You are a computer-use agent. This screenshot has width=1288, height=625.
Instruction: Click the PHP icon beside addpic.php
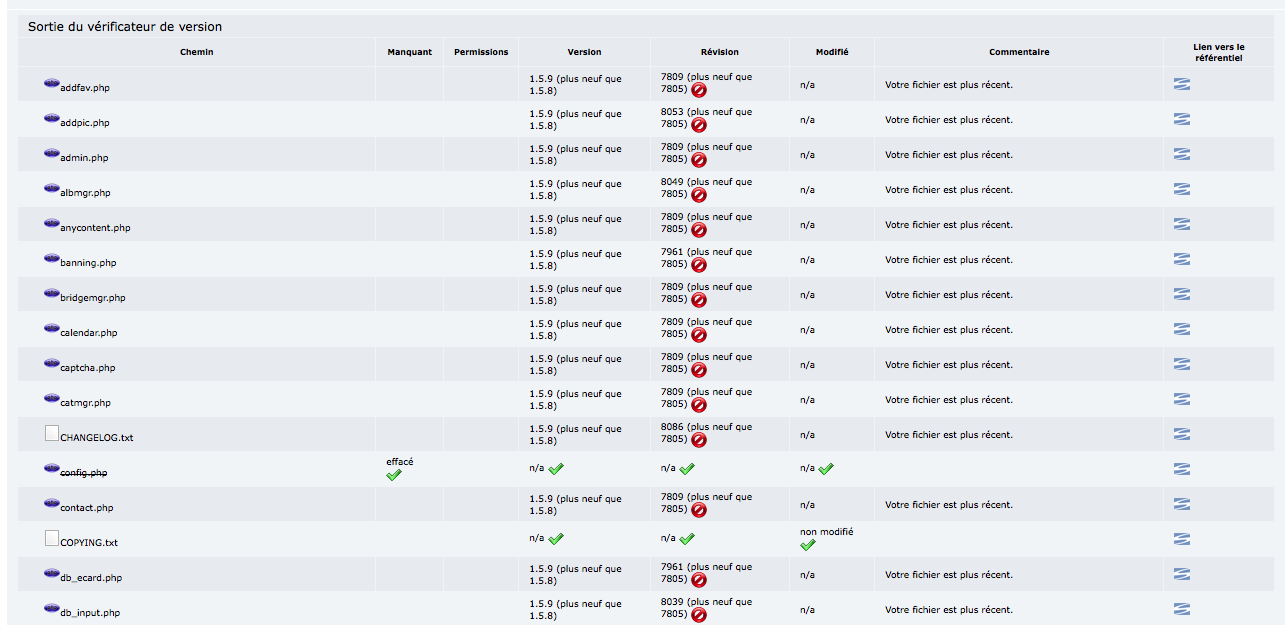coord(52,119)
